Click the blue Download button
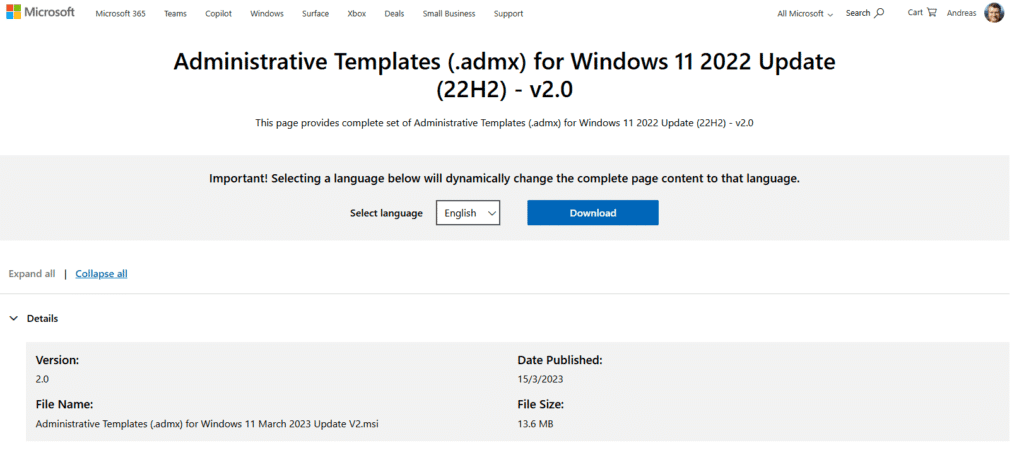This screenshot has width=1024, height=462. tap(592, 213)
